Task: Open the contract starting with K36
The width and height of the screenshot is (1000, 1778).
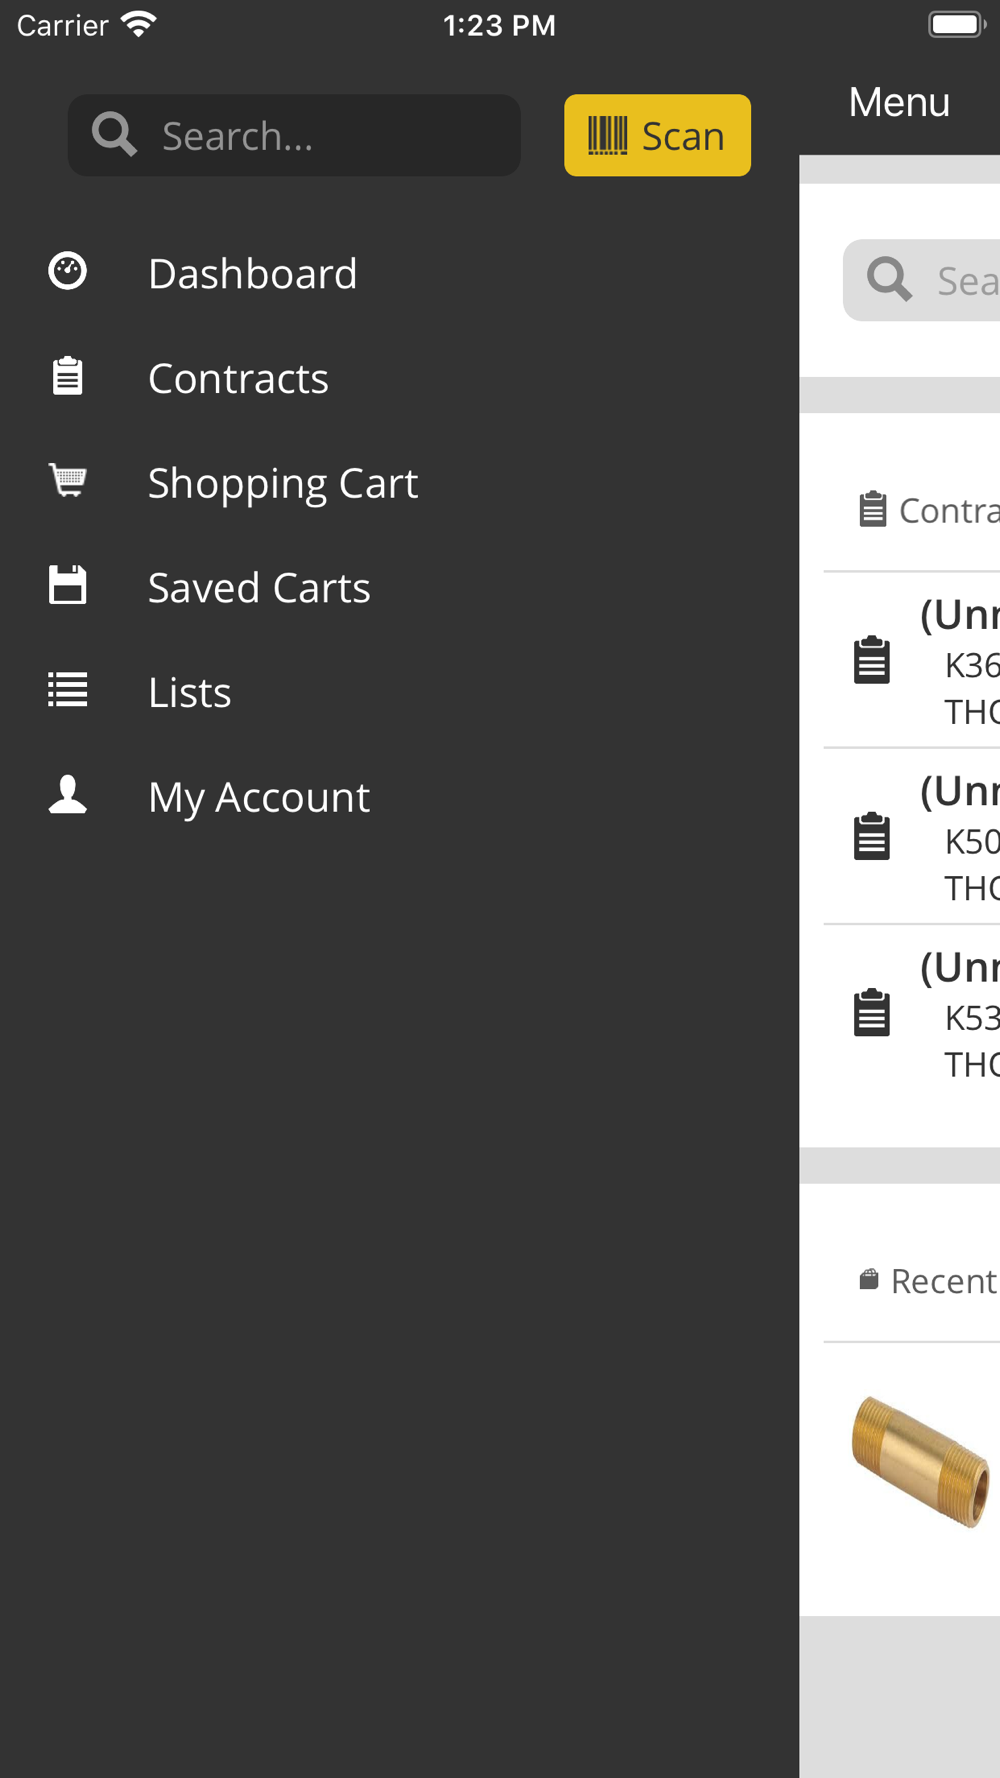Action: tap(930, 661)
